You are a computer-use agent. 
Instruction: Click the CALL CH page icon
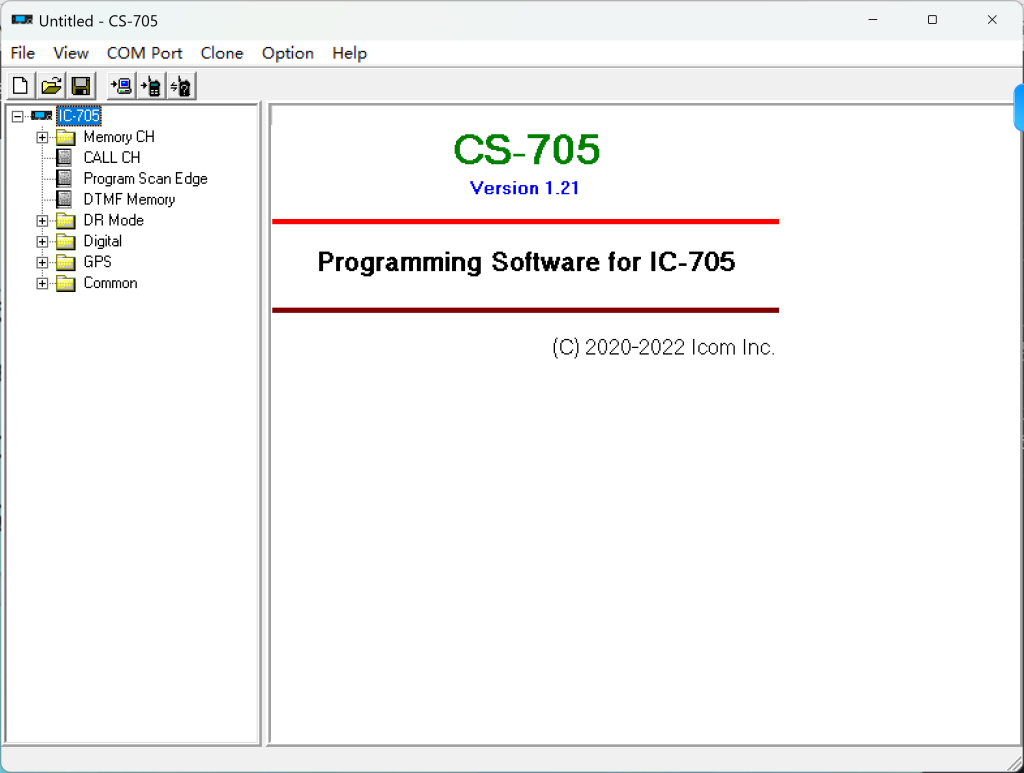64,157
